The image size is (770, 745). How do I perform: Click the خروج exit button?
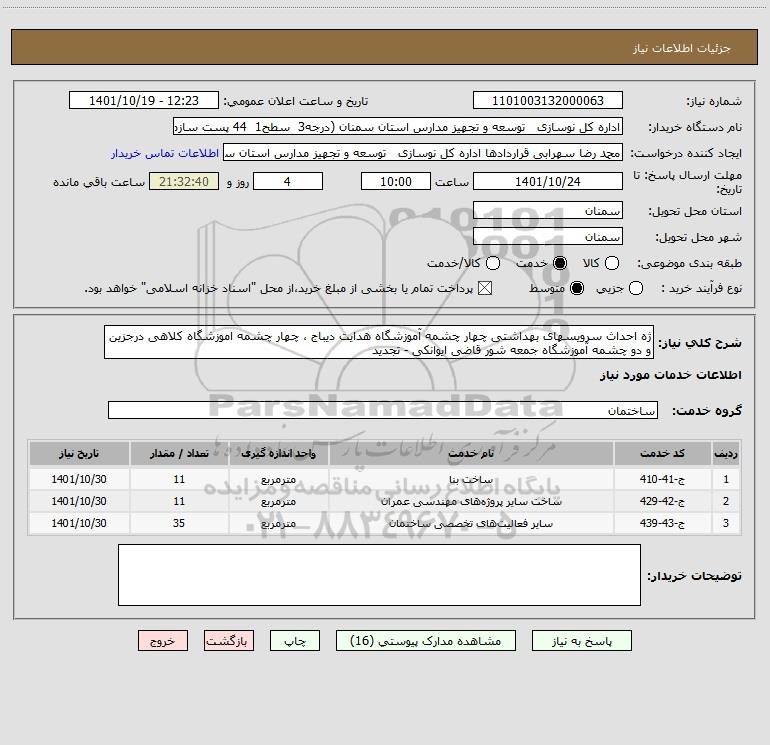click(163, 641)
